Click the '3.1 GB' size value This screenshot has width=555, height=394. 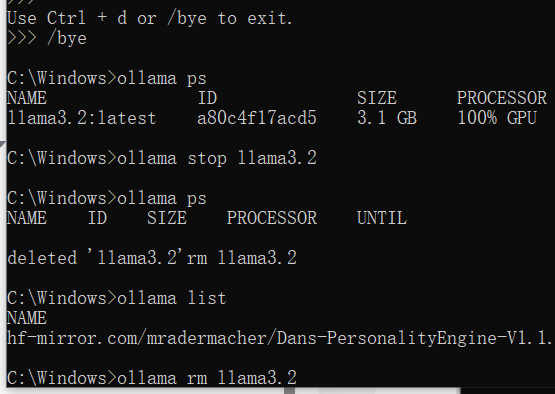tap(387, 118)
